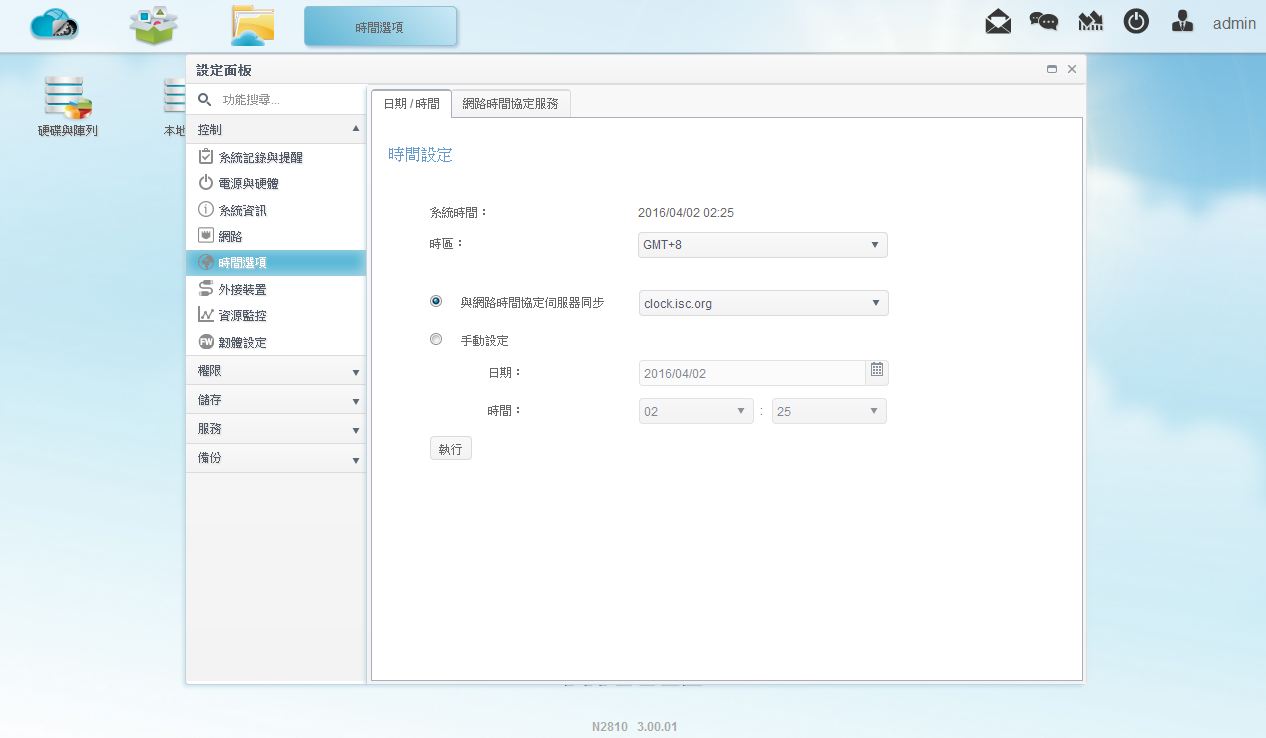Screen dimensions: 1266x738
Task: Open the cloud service icon in top bar
Action: [54, 25]
